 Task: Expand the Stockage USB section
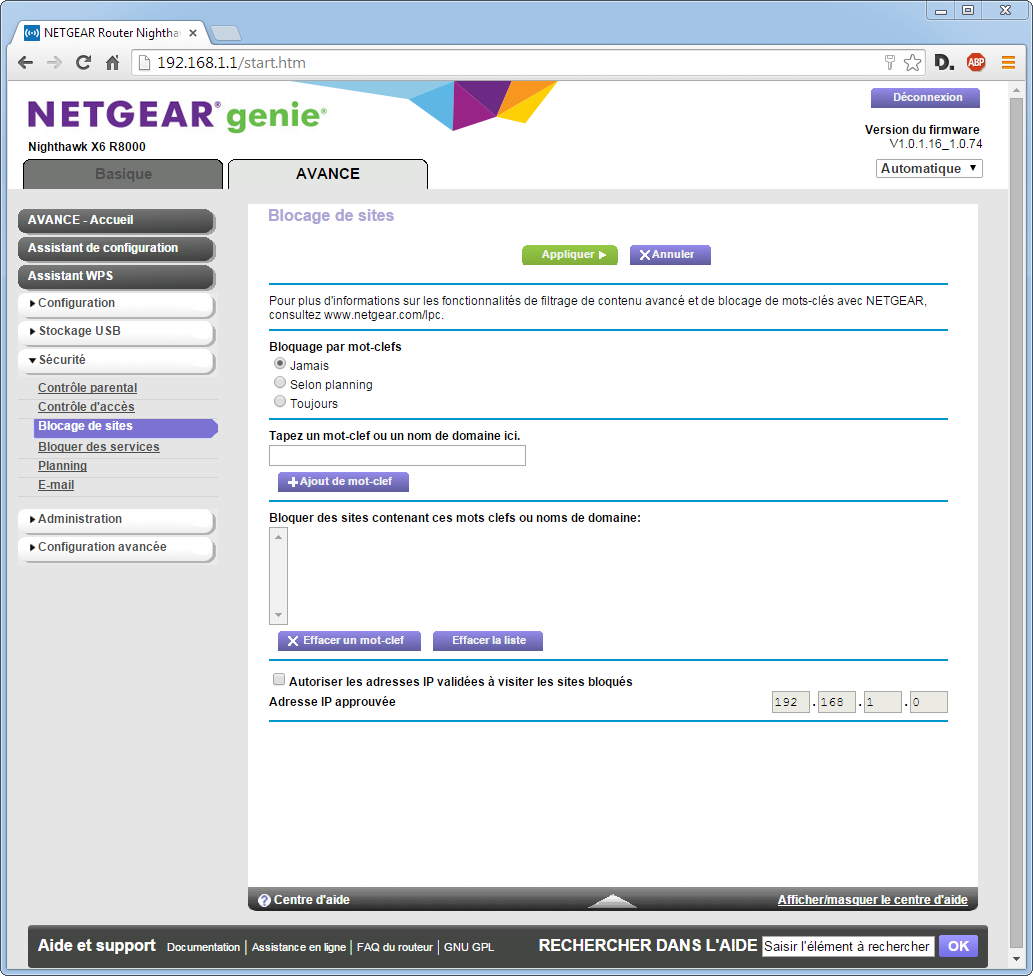pos(79,331)
